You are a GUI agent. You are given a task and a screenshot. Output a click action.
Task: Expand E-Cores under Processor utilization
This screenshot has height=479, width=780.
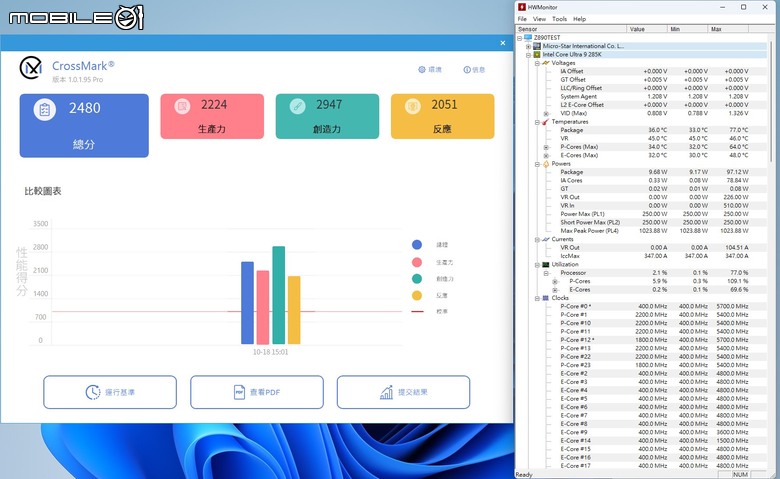pyautogui.click(x=555, y=290)
